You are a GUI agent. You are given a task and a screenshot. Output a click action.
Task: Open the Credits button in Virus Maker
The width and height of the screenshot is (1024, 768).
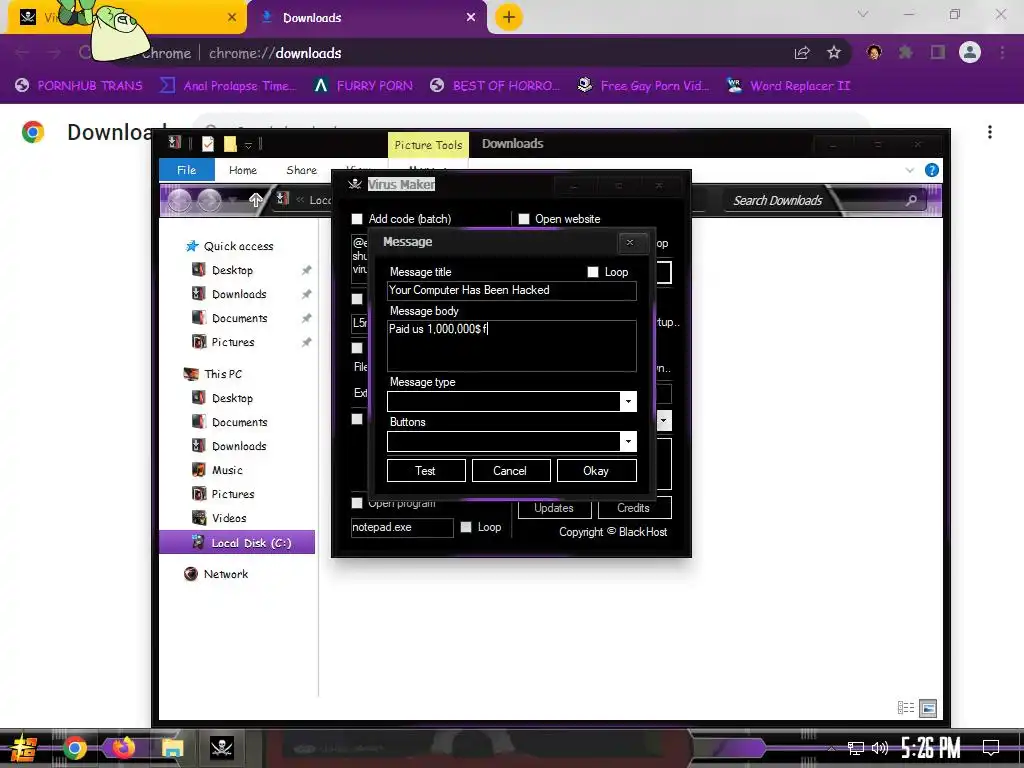point(633,507)
